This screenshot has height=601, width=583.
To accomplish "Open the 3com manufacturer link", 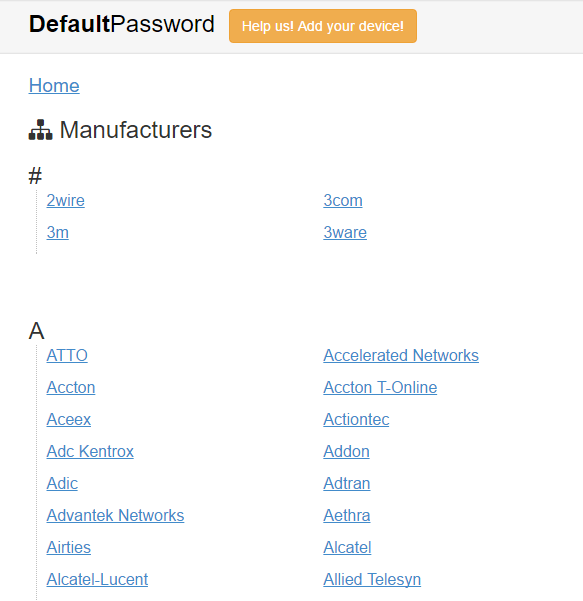I will tap(343, 200).
